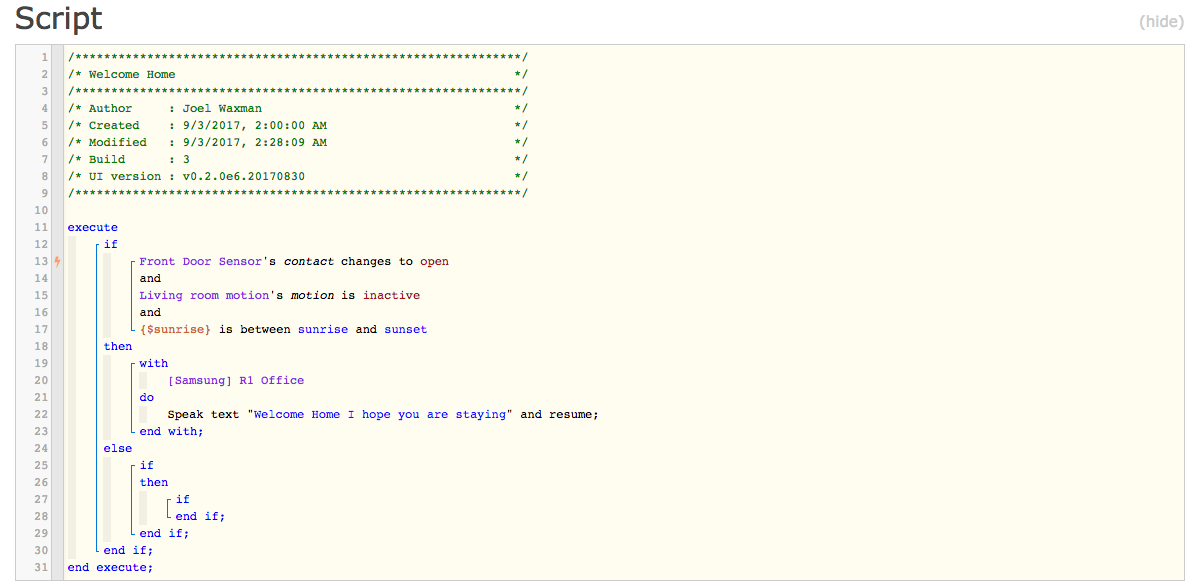The width and height of the screenshot is (1194, 586).
Task: Click the "Speak text" command on line 22
Action: coord(204,415)
